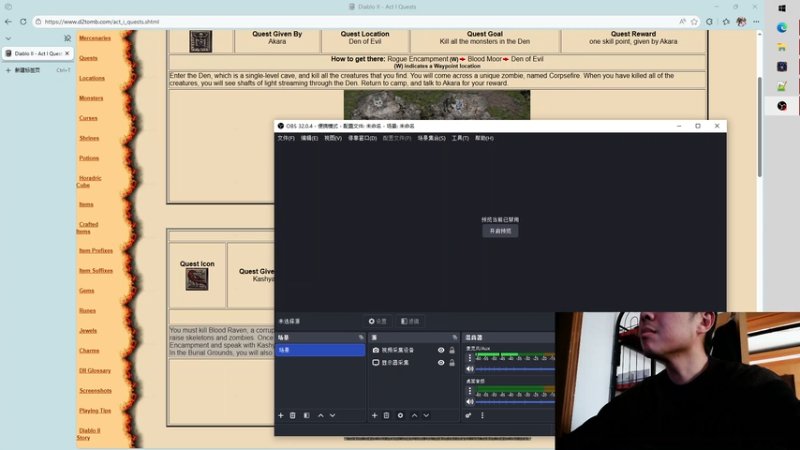
Task: Open OBS Docks (D) menu
Action: pyautogui.click(x=362, y=138)
